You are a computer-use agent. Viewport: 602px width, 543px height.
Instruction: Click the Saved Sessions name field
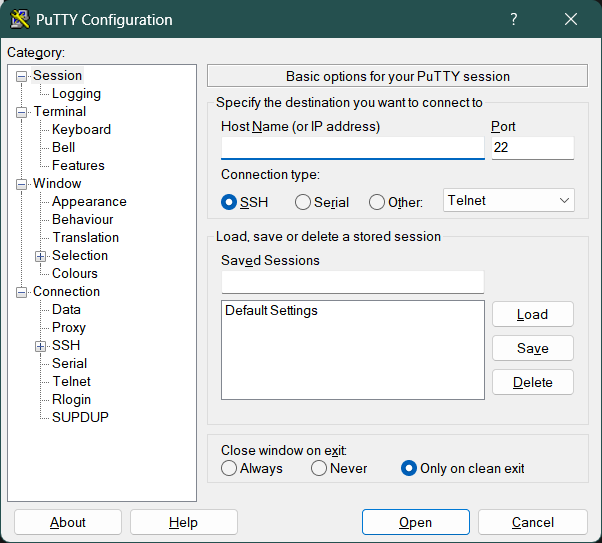point(352,282)
